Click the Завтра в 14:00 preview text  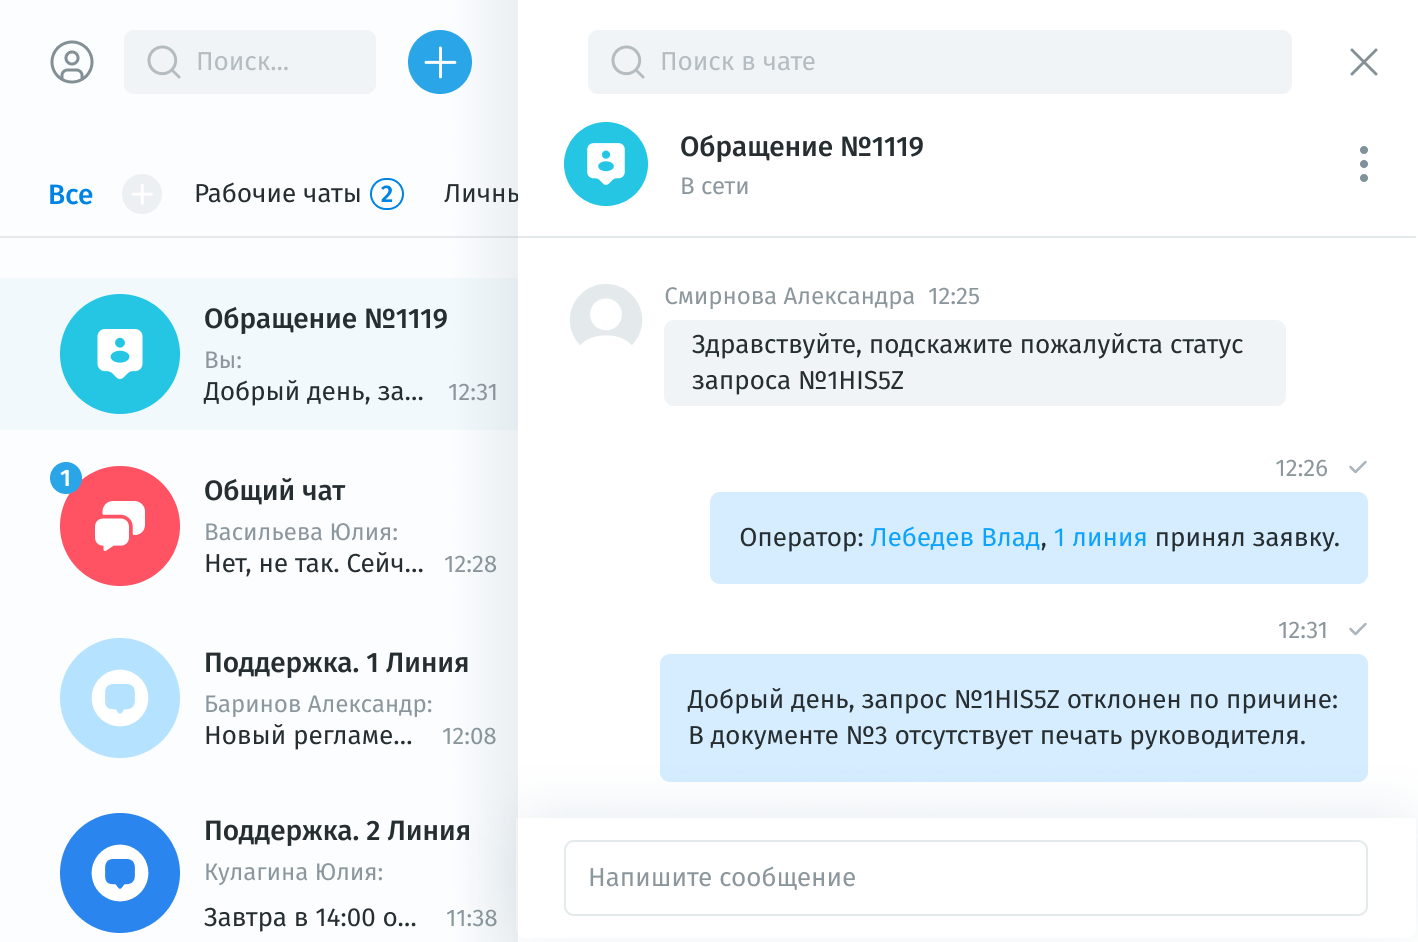point(311,918)
